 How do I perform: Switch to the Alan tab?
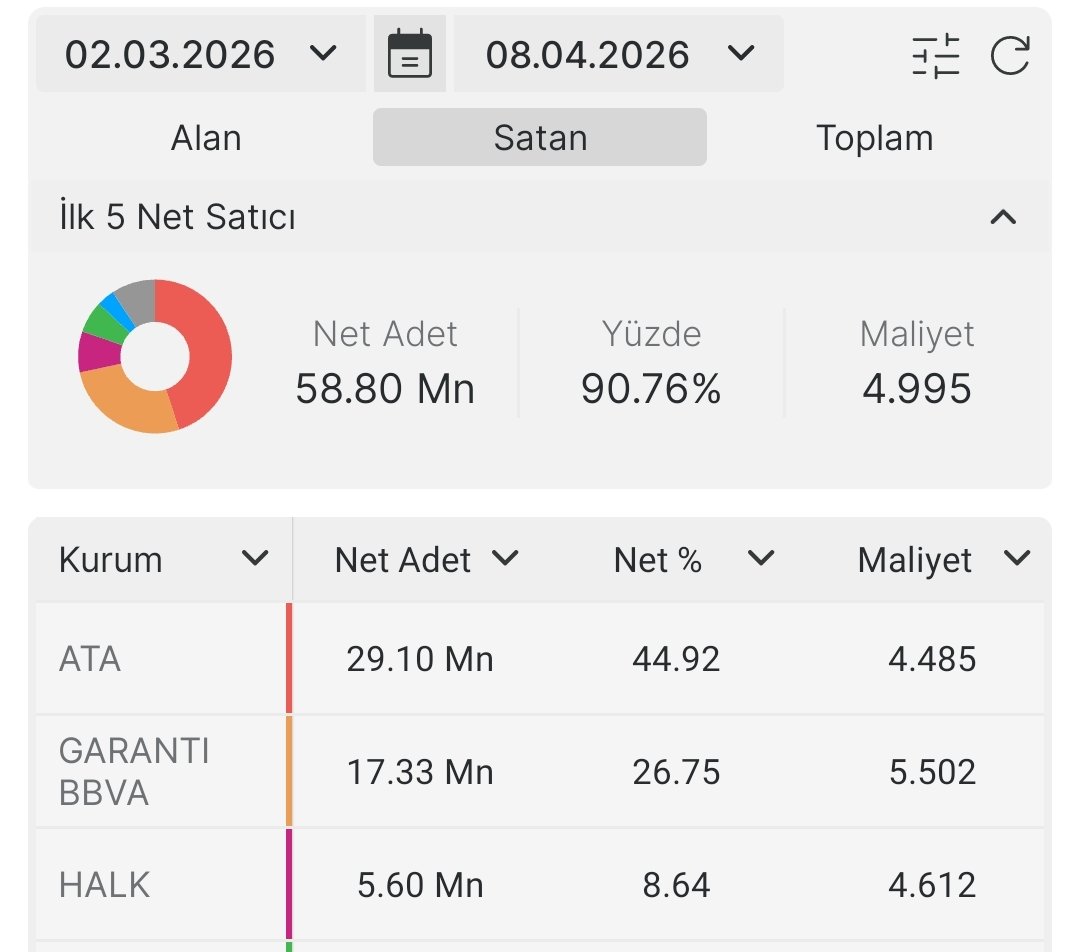pos(206,137)
